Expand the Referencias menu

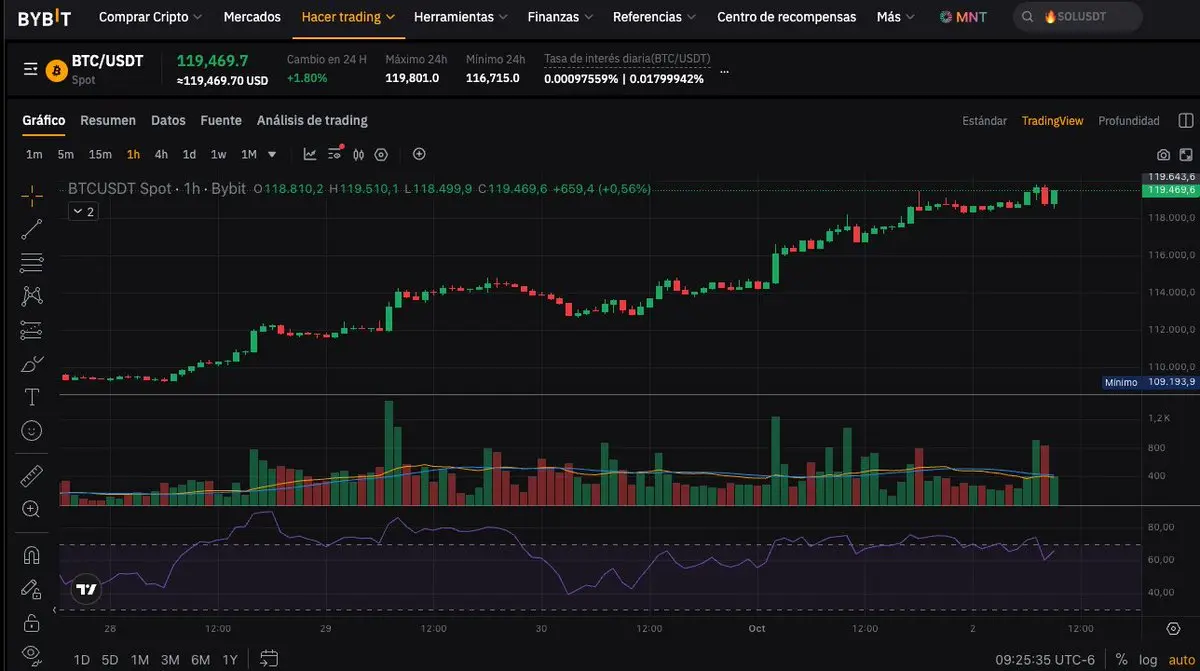pos(655,17)
